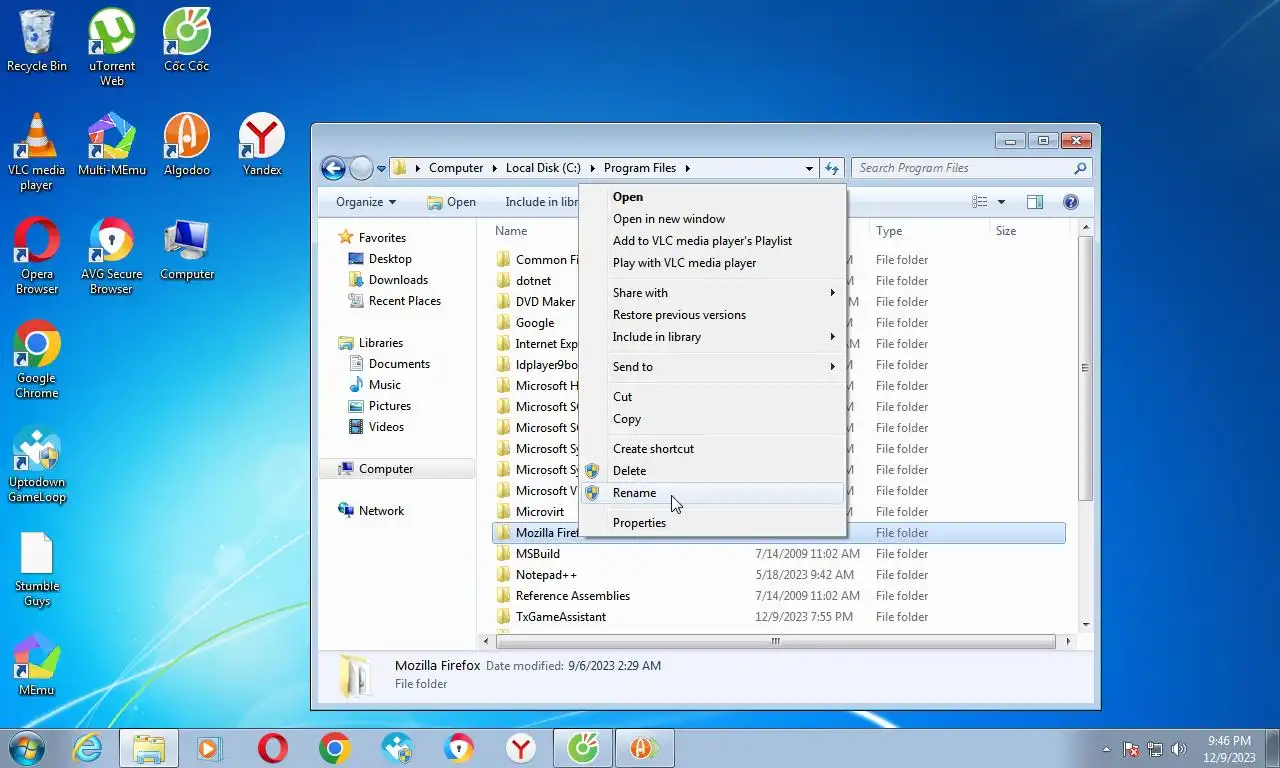Open Computer desktop icon

click(x=187, y=250)
